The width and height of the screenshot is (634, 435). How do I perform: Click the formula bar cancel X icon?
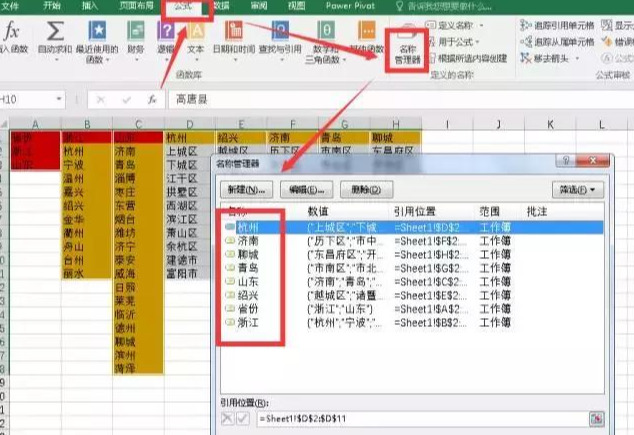pos(101,99)
